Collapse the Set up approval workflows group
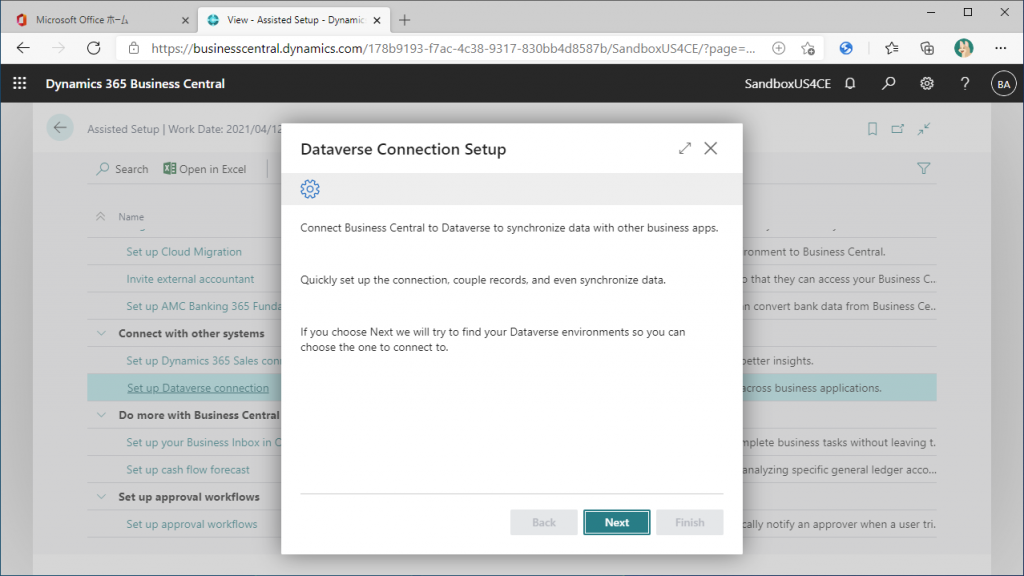This screenshot has height=576, width=1024. tap(101, 497)
